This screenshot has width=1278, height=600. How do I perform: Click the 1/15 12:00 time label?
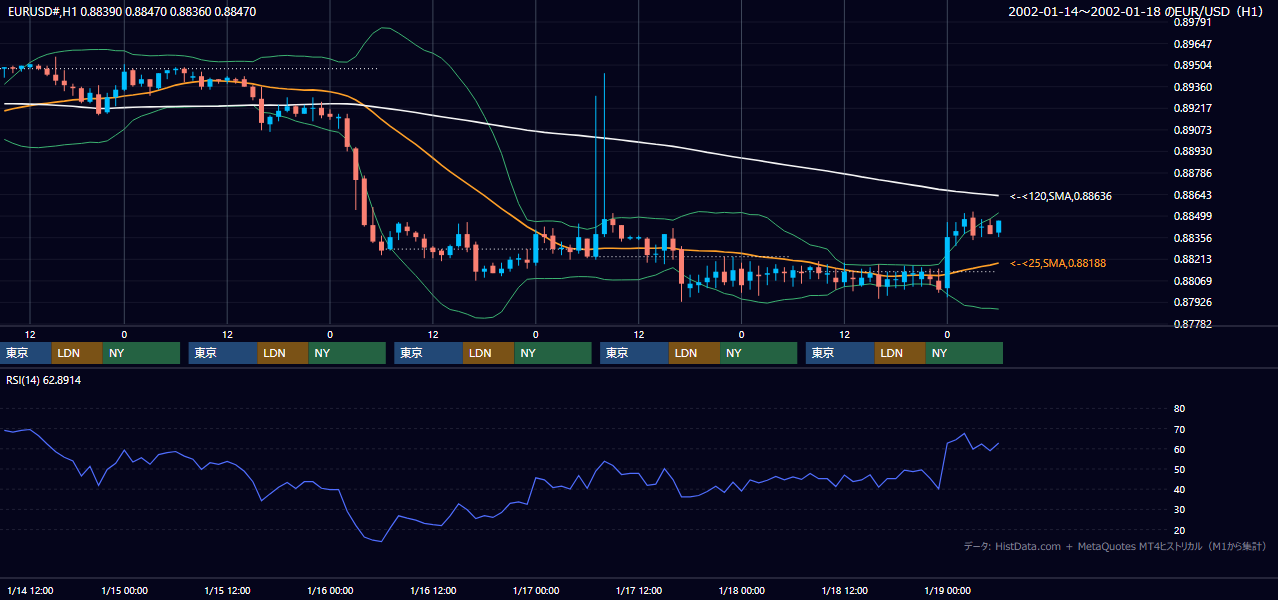coord(226,591)
